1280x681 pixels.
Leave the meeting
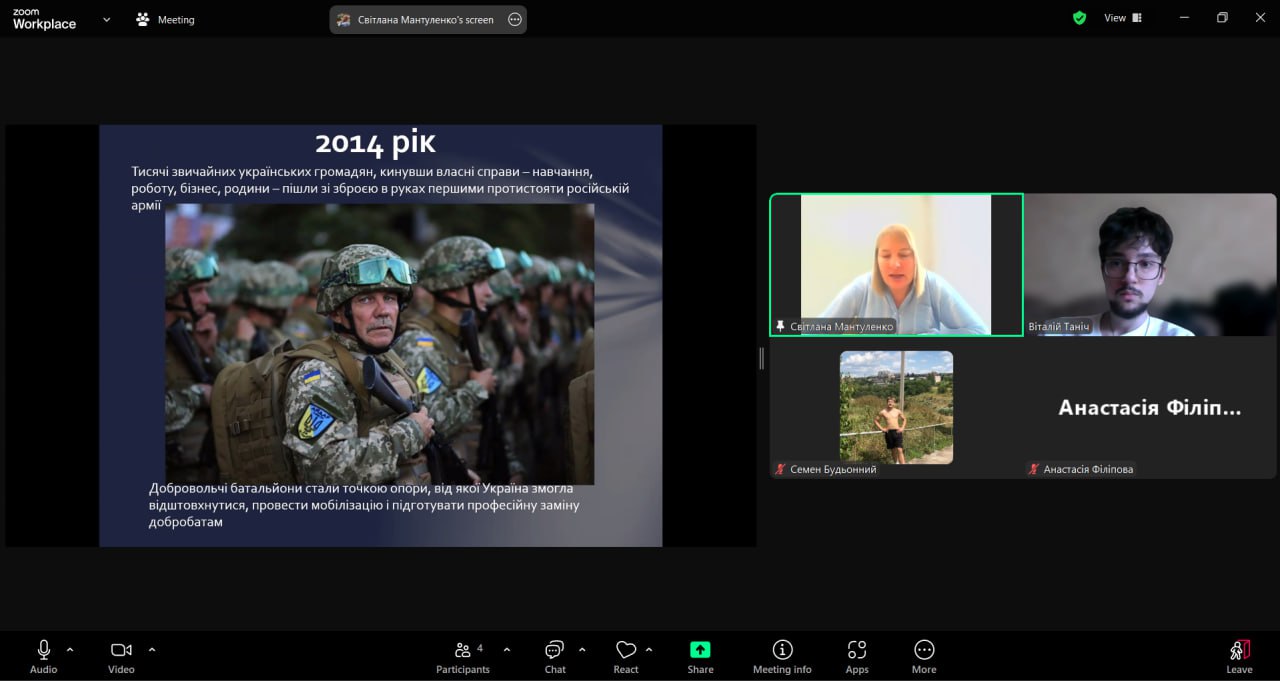click(x=1239, y=656)
